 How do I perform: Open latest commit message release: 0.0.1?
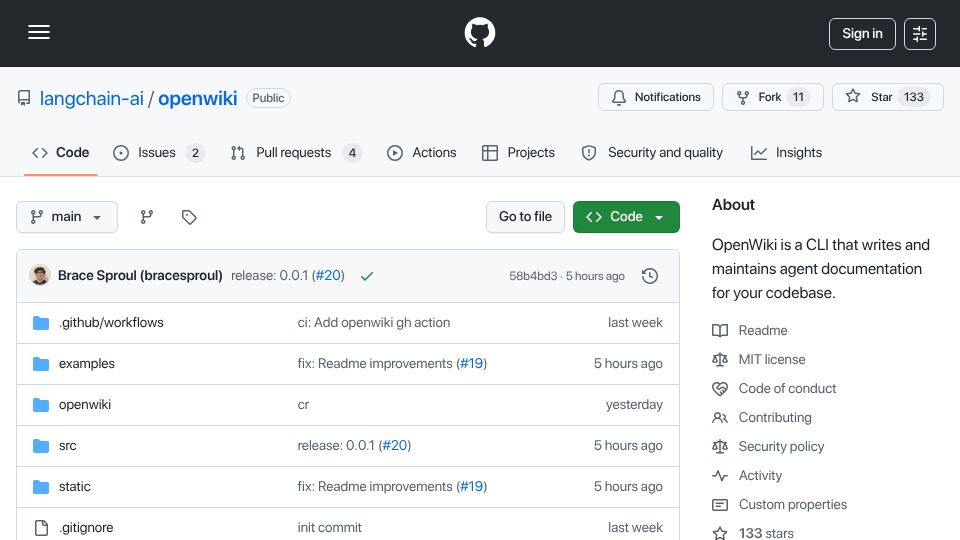pos(269,276)
